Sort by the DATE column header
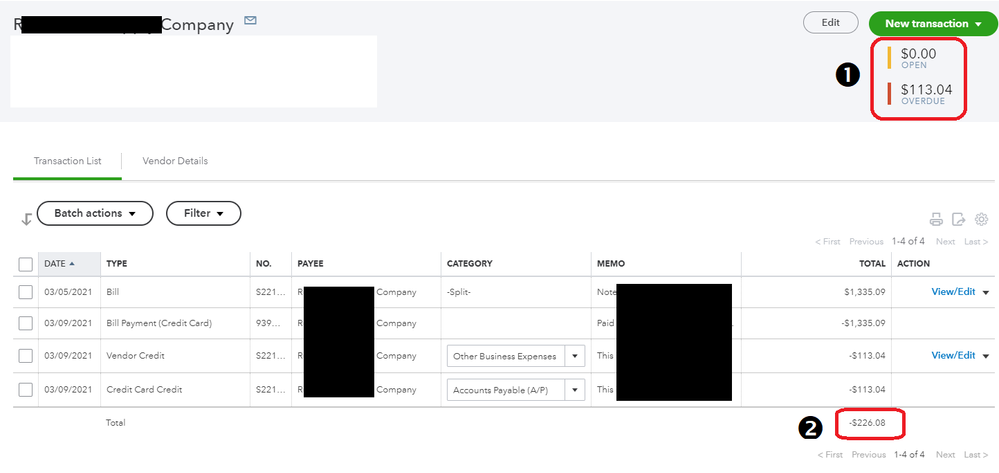 click(x=69, y=264)
